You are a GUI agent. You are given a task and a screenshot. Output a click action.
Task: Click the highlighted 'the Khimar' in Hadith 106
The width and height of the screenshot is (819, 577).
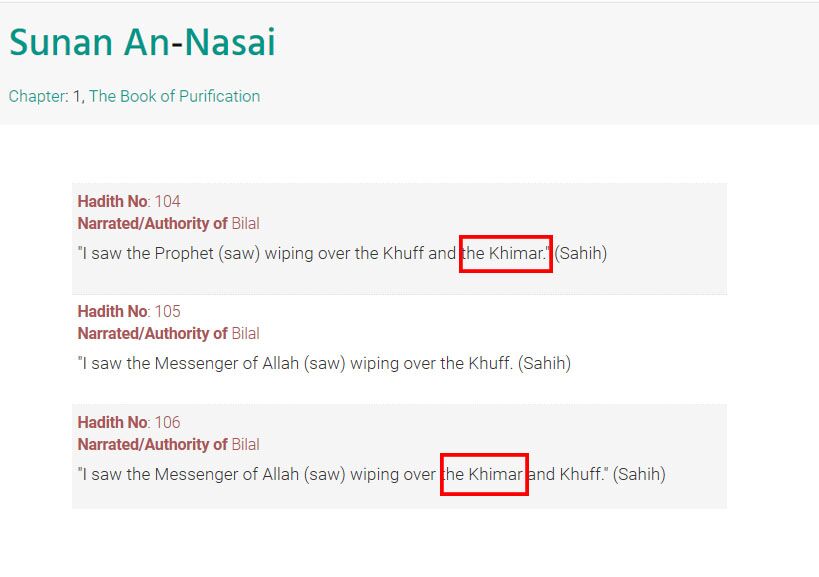(x=484, y=474)
